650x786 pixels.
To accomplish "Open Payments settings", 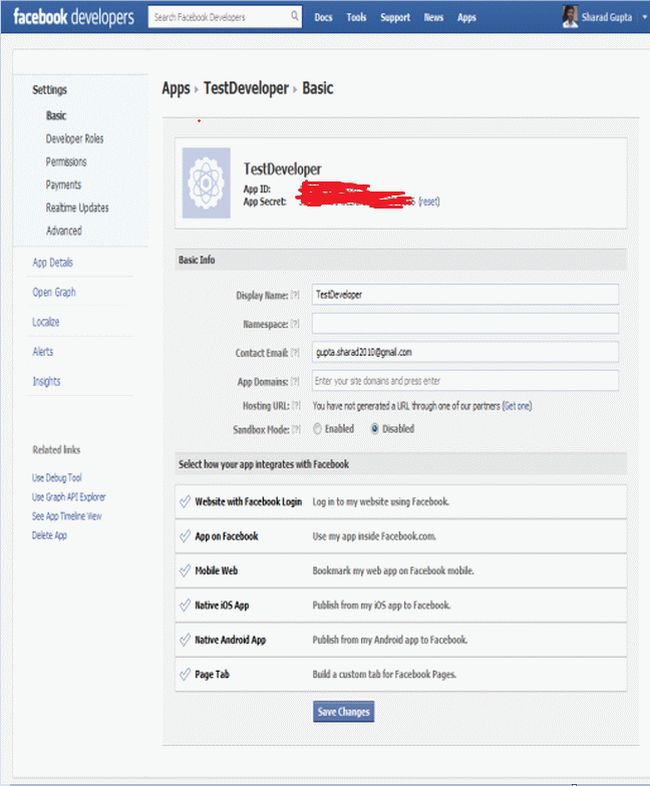I will (63, 185).
